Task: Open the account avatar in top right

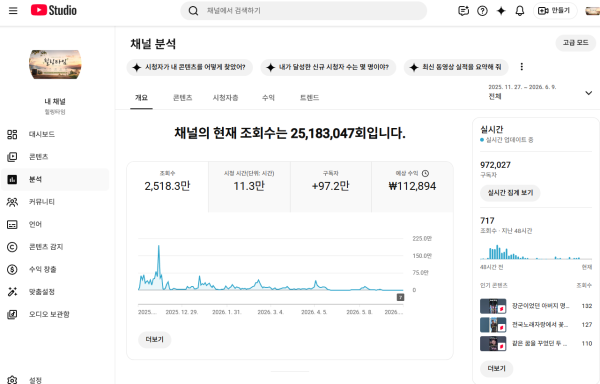Action: (x=593, y=11)
